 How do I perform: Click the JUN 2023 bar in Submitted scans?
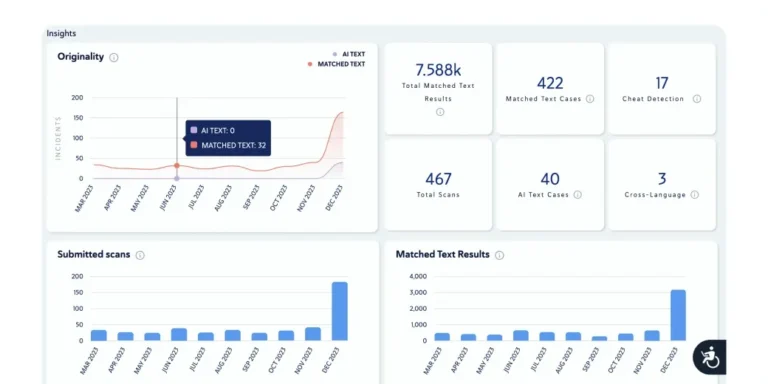(x=179, y=334)
